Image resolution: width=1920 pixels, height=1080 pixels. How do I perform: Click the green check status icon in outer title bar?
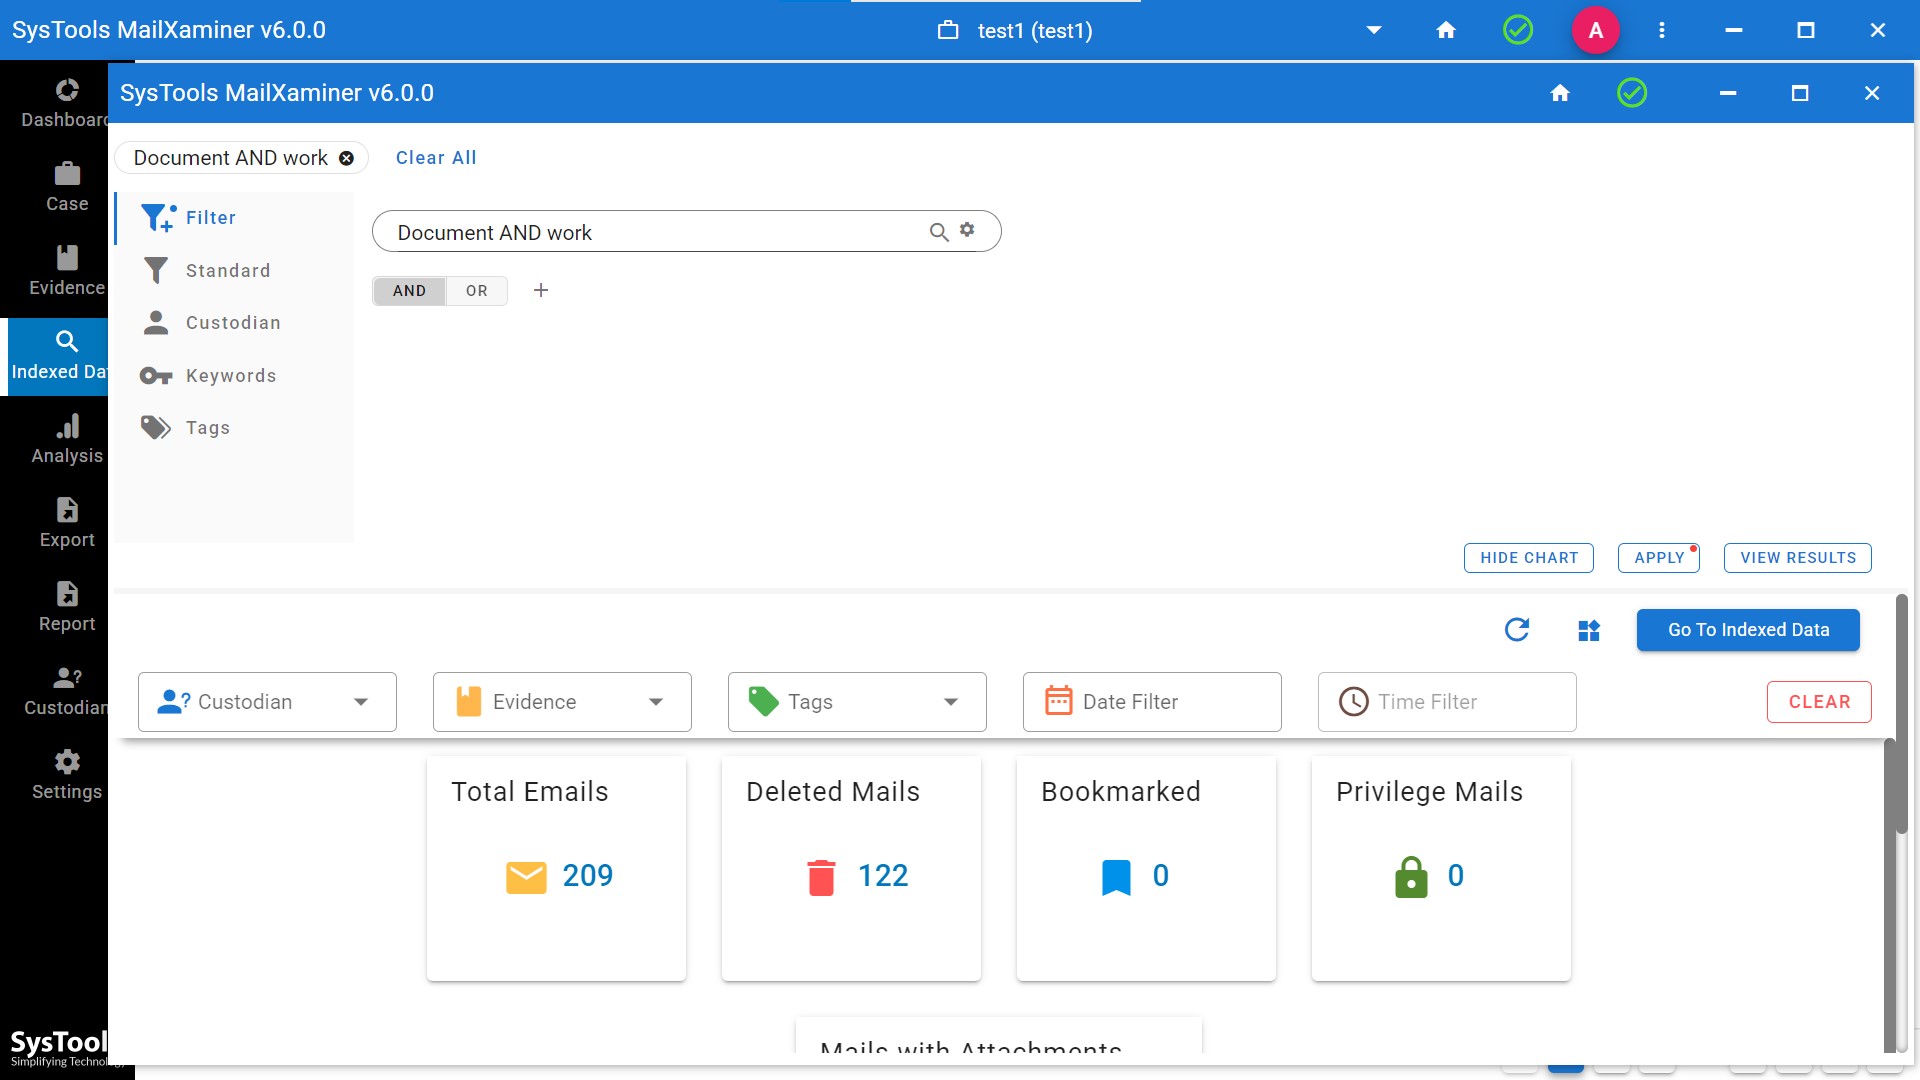pos(1518,30)
